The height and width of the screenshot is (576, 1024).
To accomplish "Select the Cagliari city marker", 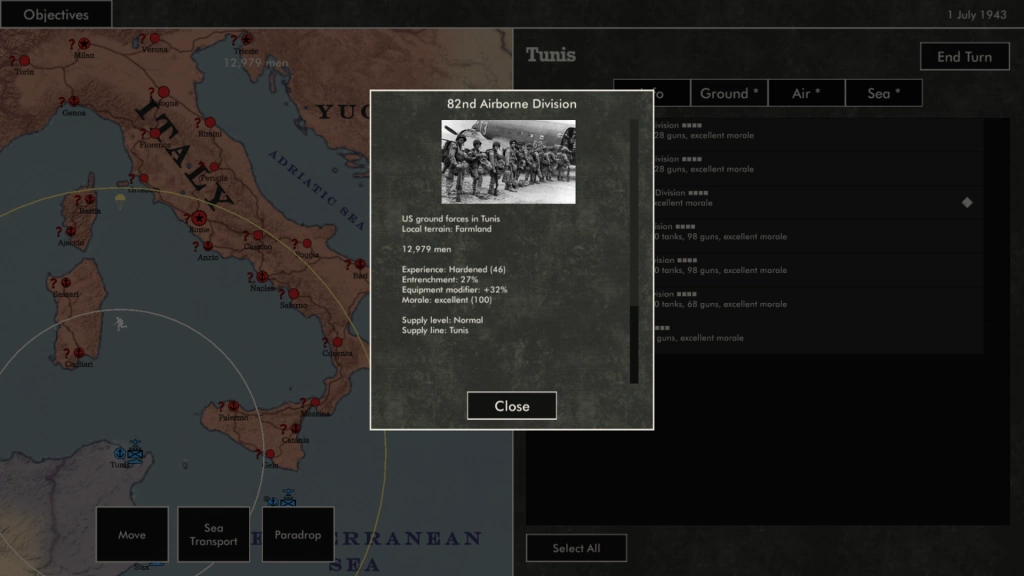I will [77, 353].
